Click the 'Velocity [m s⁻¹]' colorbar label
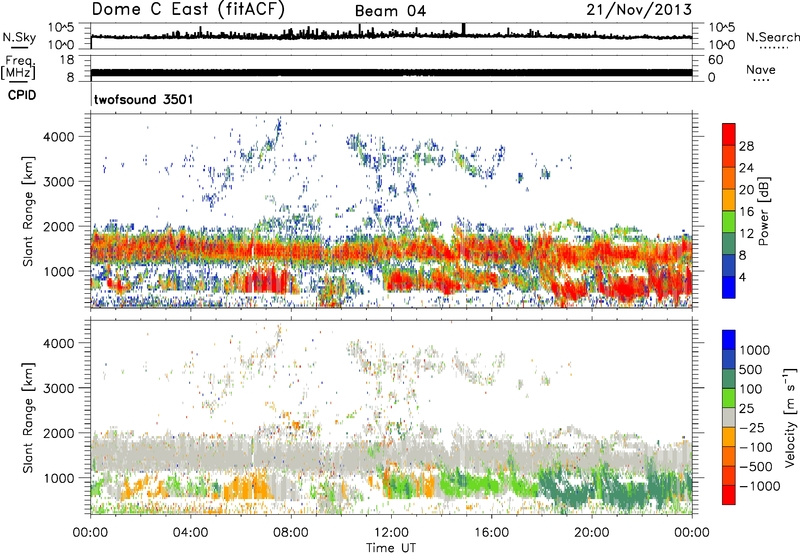The width and height of the screenshot is (800, 554). [x=790, y=417]
